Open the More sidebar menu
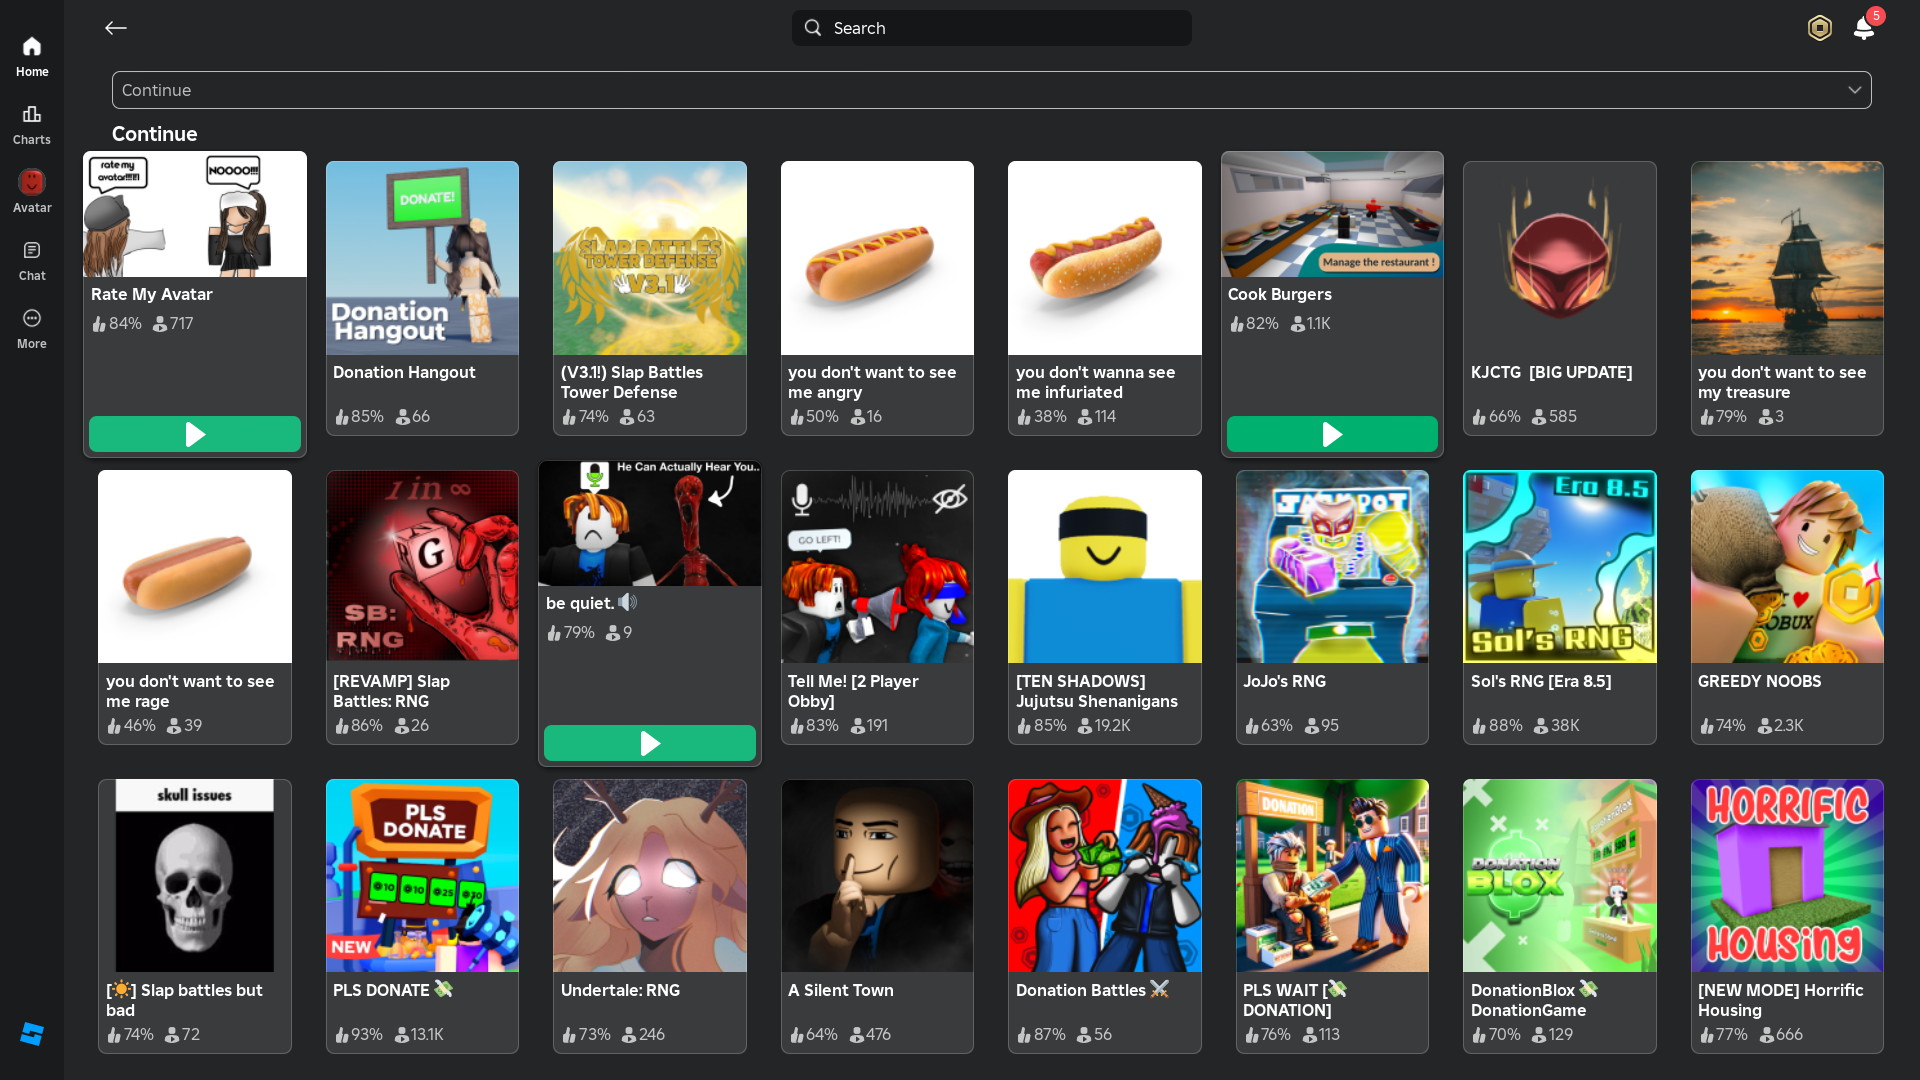 click(32, 328)
